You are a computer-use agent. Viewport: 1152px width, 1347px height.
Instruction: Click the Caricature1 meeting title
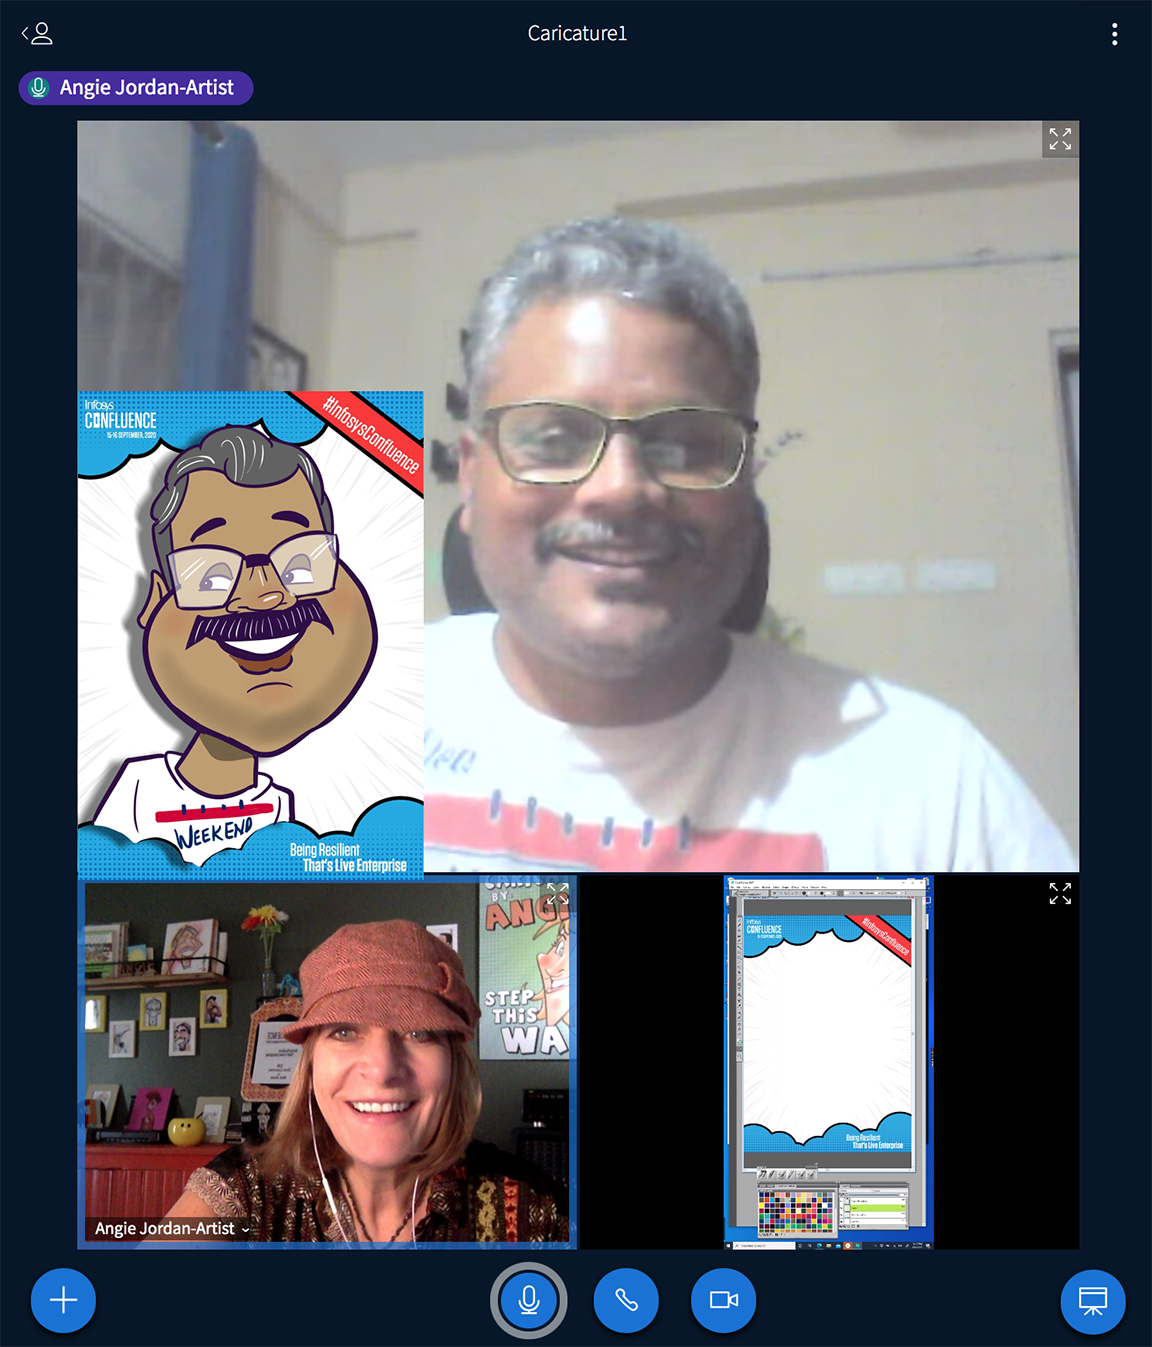tap(577, 33)
